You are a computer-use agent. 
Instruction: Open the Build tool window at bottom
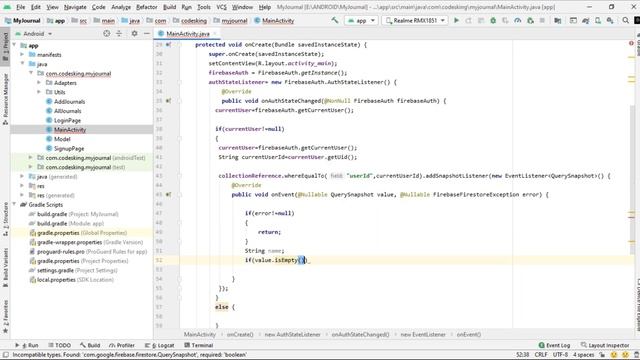(x=90, y=345)
